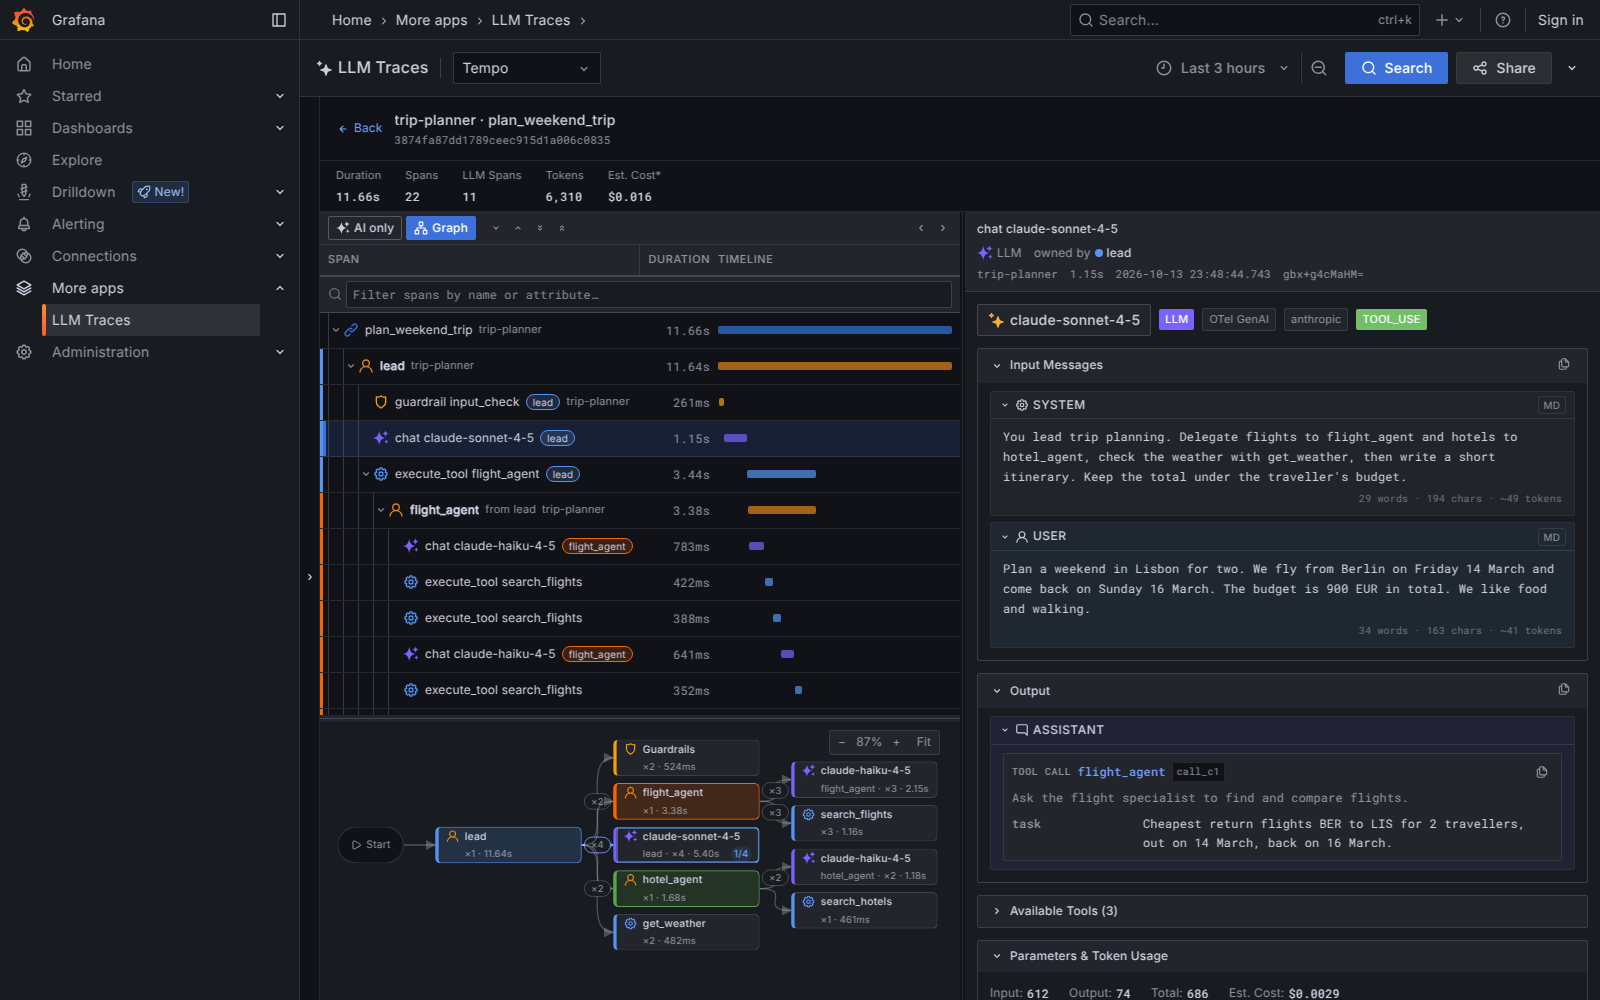Viewport: 1600px width, 1000px height.
Task: Copy the Input Messages content
Action: pos(1564,365)
